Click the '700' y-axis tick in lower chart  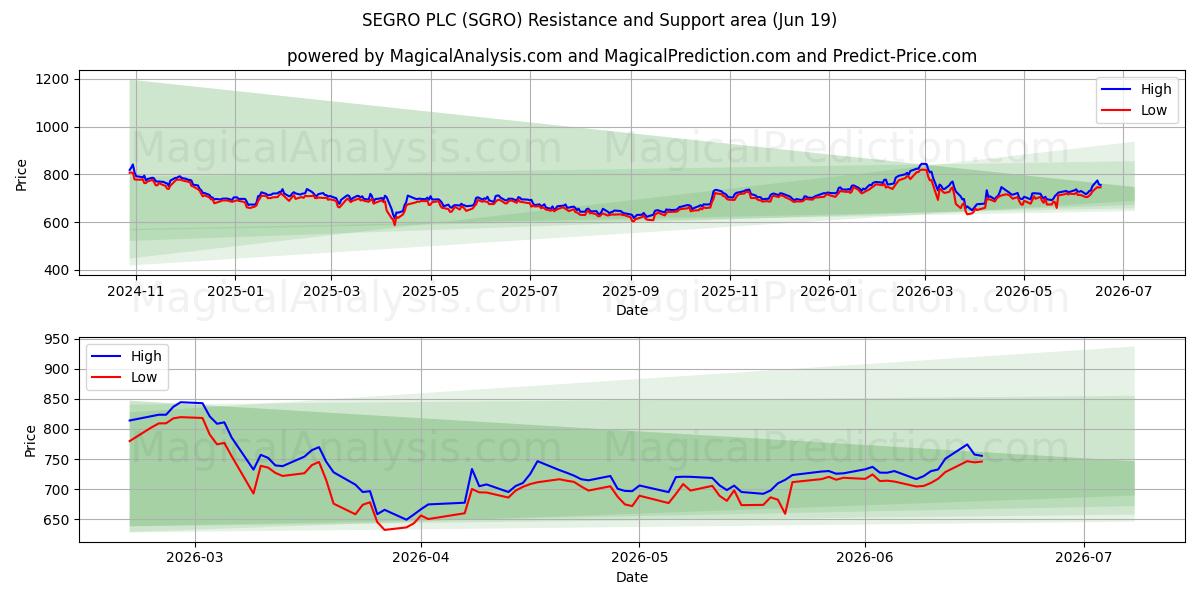point(56,490)
